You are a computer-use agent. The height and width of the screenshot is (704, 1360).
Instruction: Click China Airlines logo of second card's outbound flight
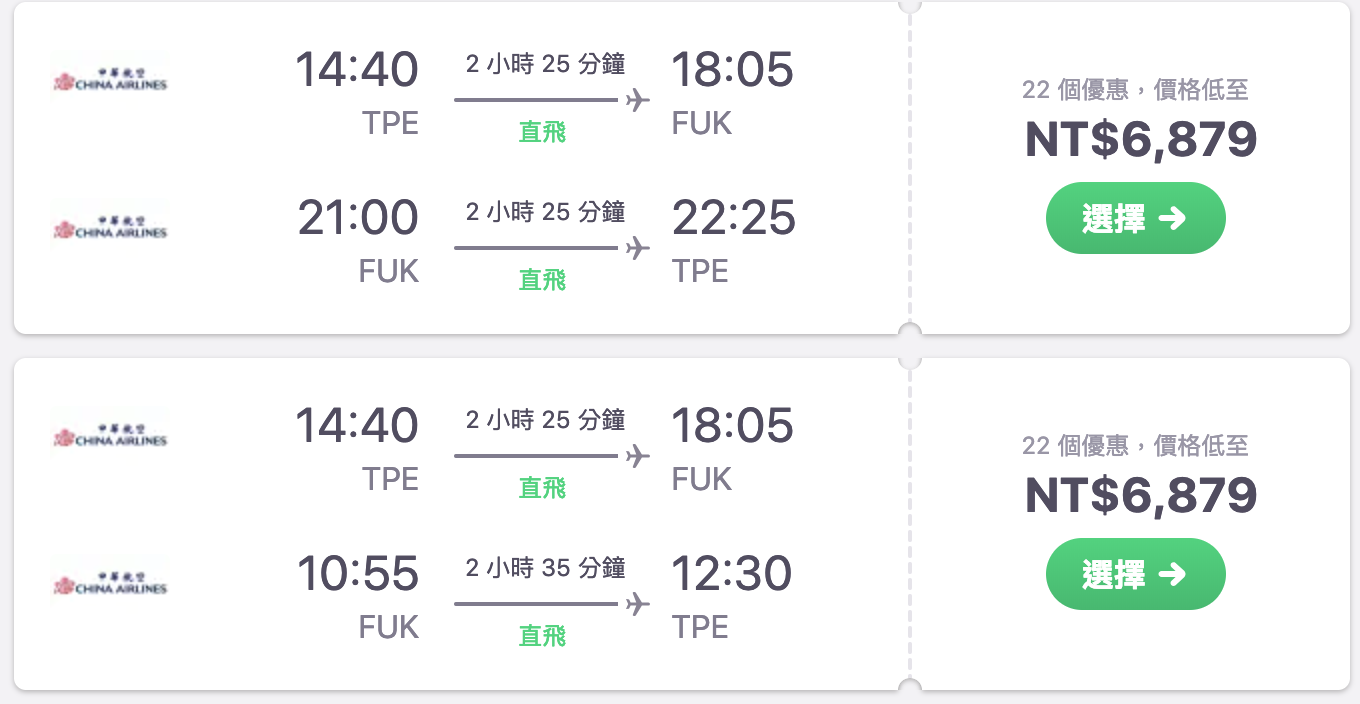110,437
